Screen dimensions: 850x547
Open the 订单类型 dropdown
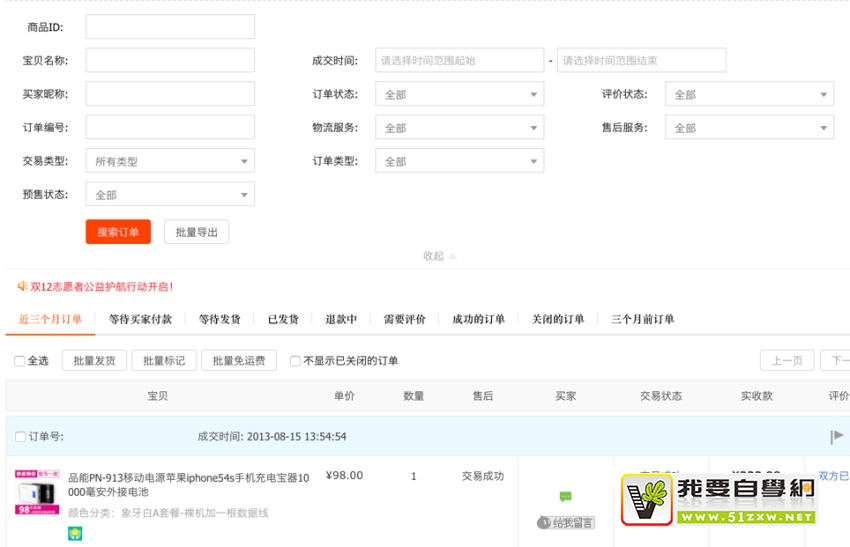click(x=460, y=161)
